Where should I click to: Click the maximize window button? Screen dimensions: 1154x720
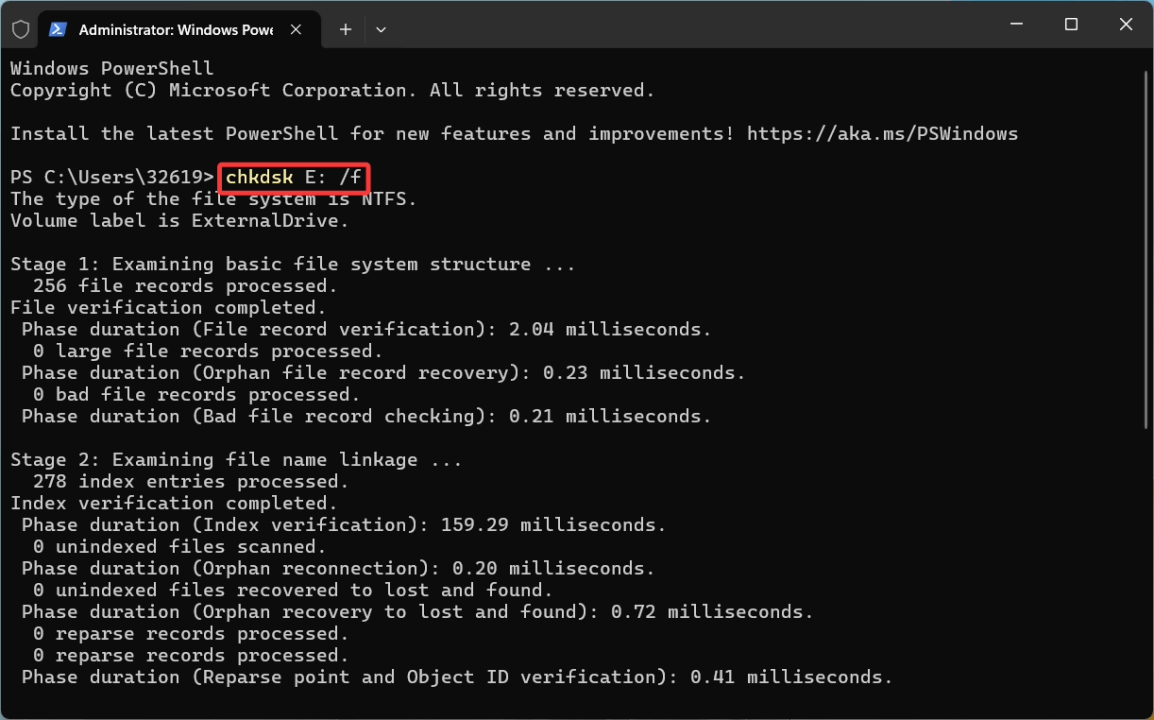pyautogui.click(x=1070, y=24)
